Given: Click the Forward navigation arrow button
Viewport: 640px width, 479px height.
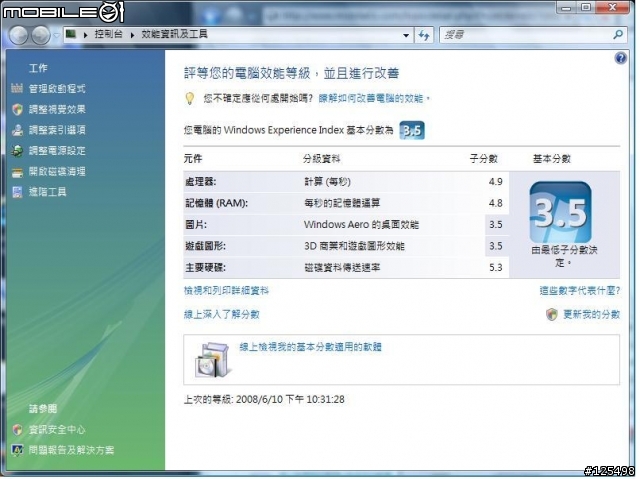Looking at the screenshot, I should tap(41, 35).
